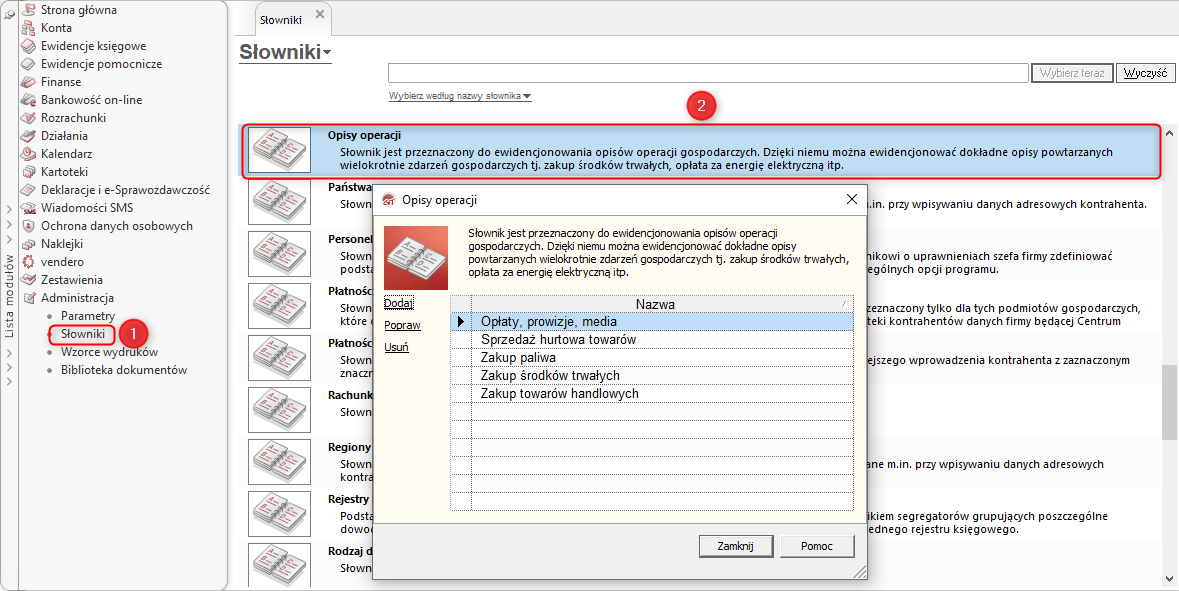
Task: Open the vendero module icon
Action: 29,262
